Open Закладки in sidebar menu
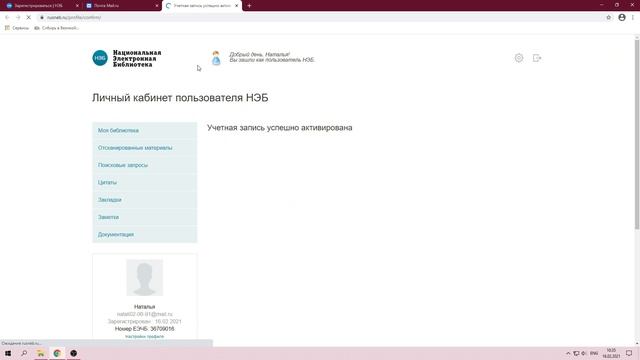The image size is (640, 360). click(144, 200)
